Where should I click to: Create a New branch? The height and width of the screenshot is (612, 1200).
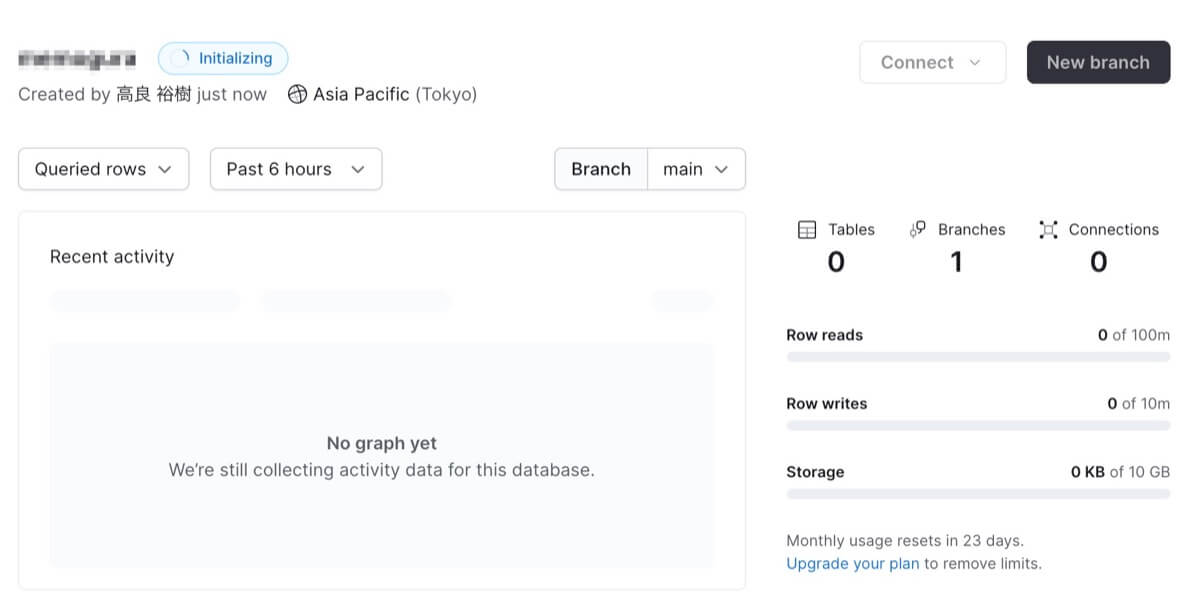pos(1098,63)
